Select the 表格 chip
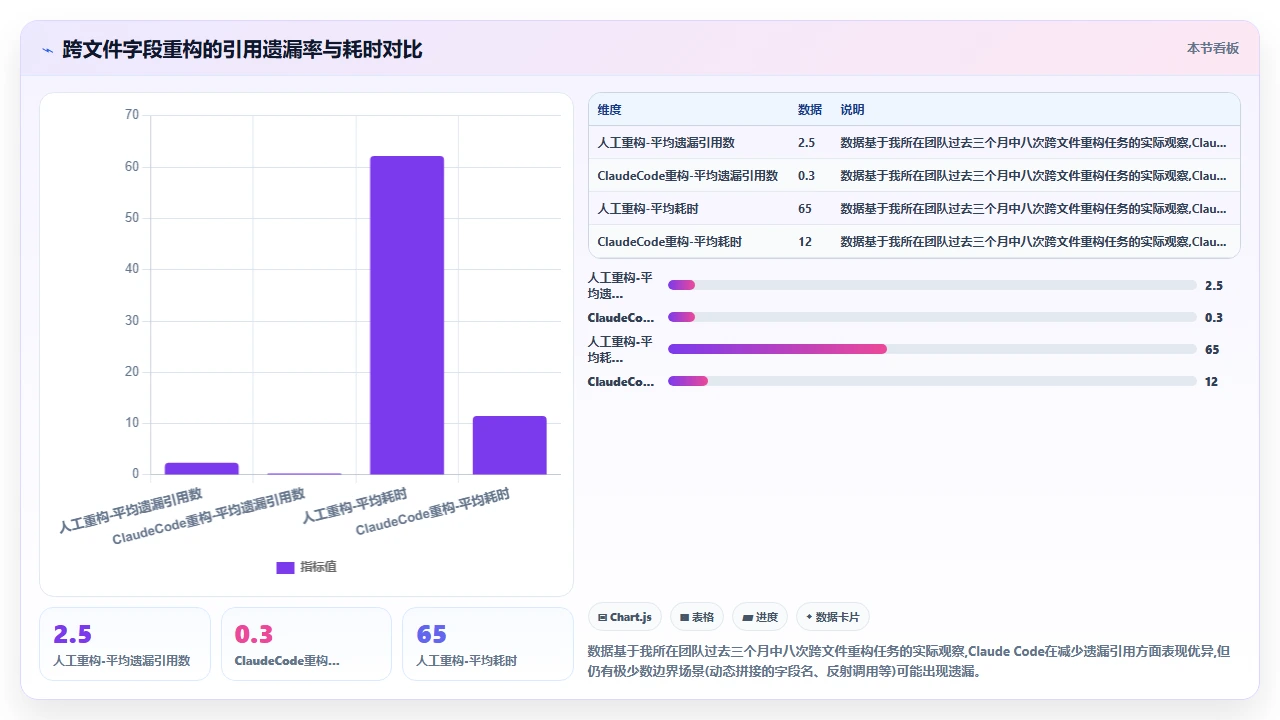Image resolution: width=1280 pixels, height=720 pixels. coord(696,617)
